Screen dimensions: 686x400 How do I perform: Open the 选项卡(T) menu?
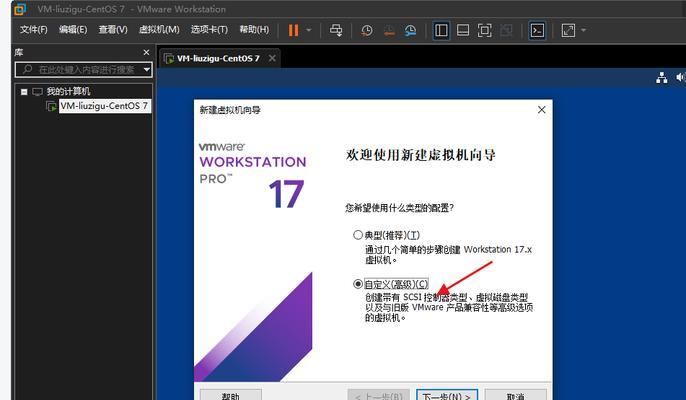pos(209,30)
